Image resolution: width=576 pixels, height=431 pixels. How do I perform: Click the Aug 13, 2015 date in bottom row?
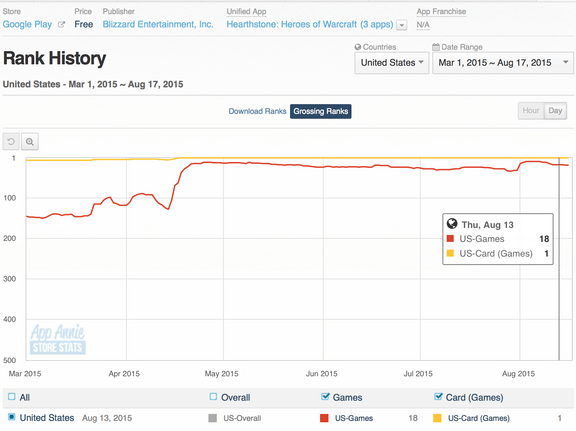click(107, 418)
